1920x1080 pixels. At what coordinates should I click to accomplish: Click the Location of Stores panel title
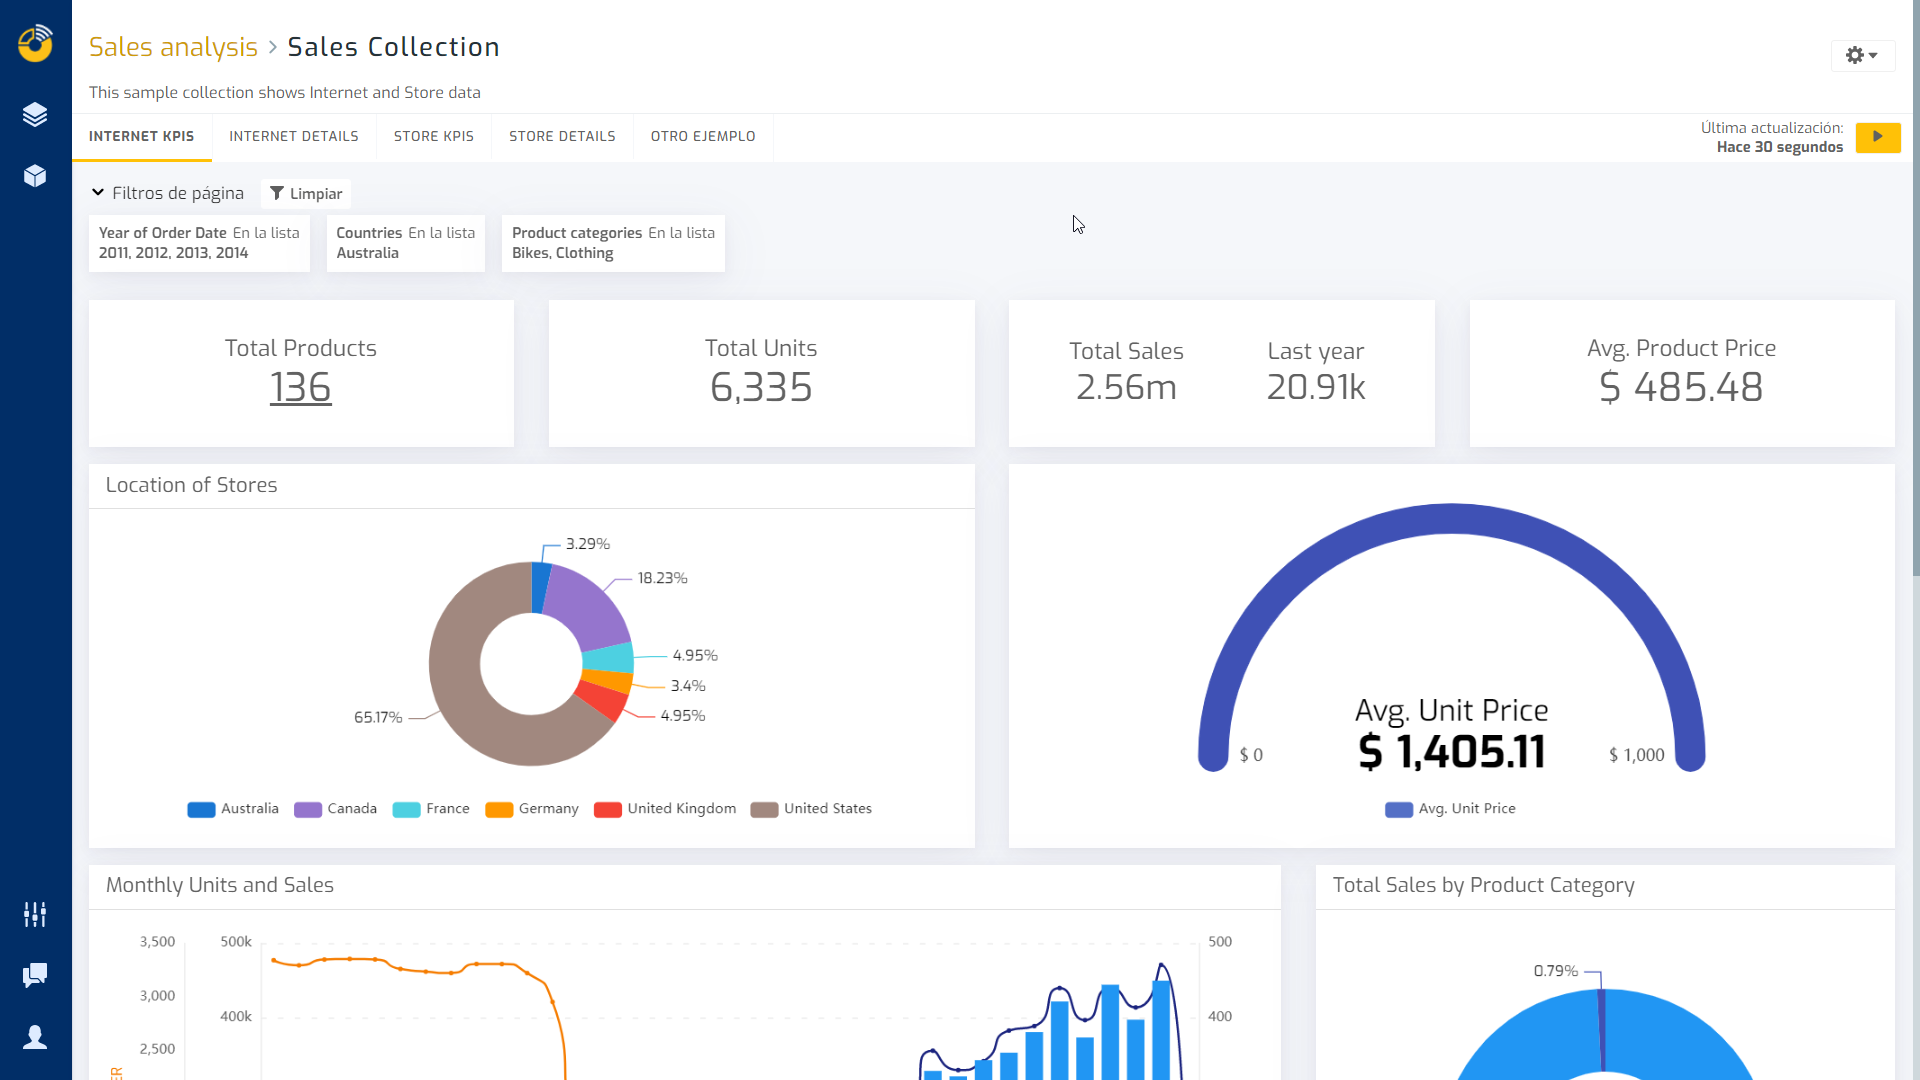[191, 485]
